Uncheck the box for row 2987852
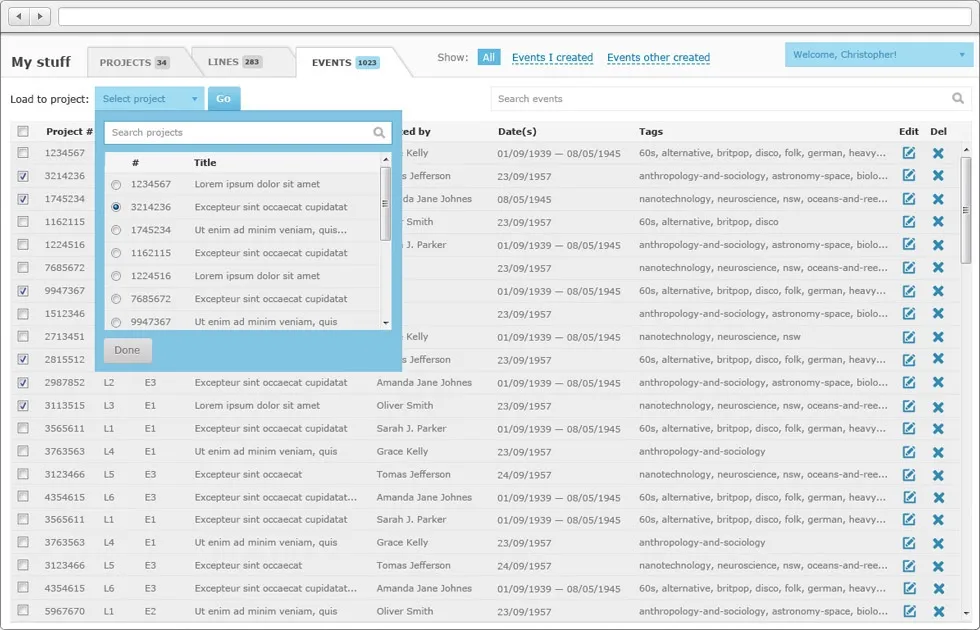 coord(23,382)
